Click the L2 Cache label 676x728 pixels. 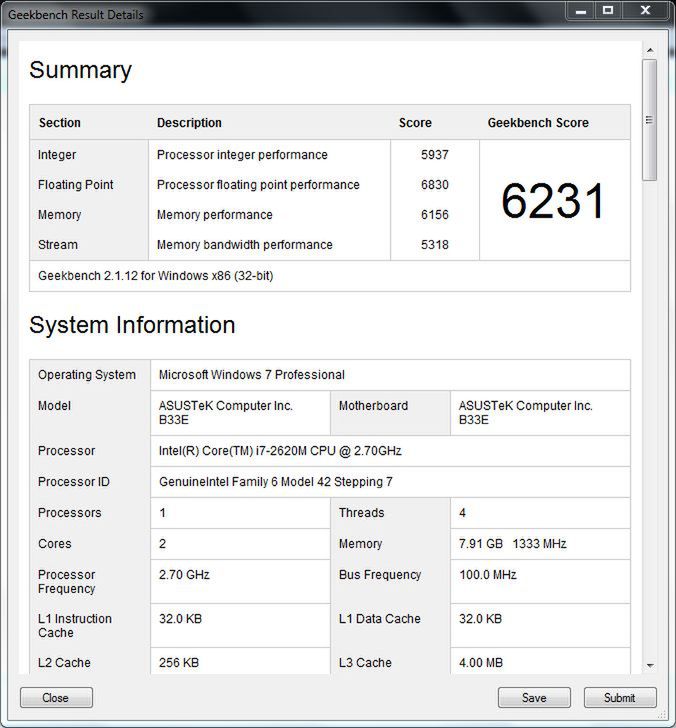[64, 663]
